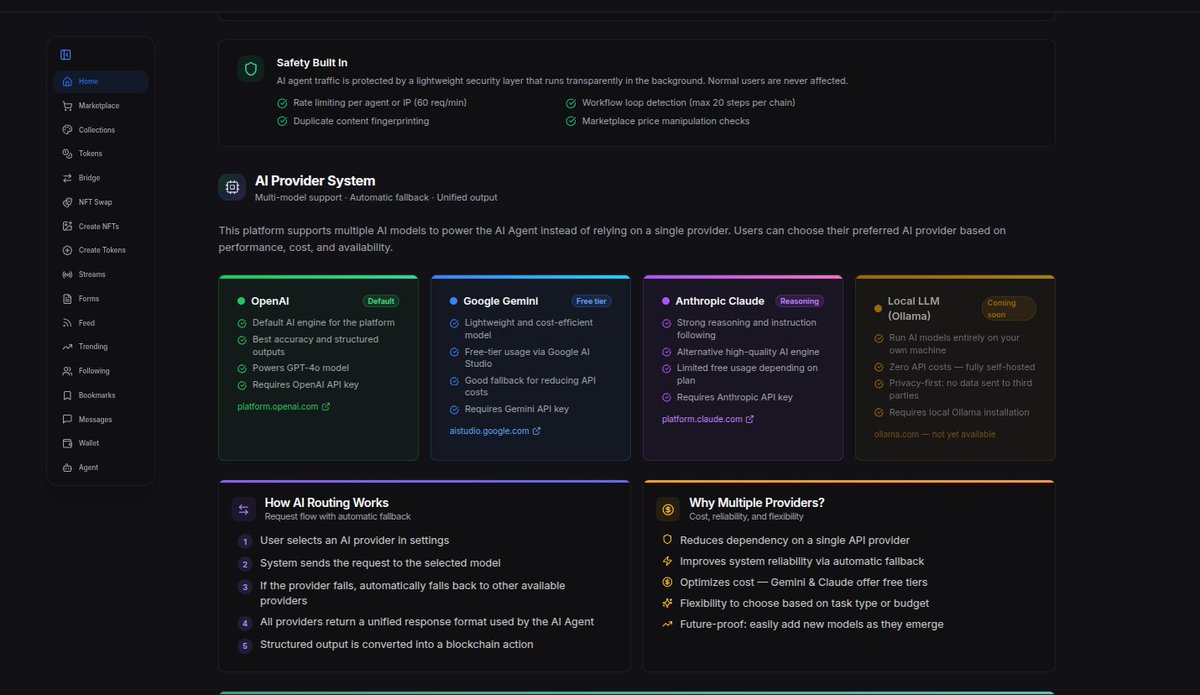
Task: Click step 2 number circle in routing list
Action: click(x=244, y=564)
